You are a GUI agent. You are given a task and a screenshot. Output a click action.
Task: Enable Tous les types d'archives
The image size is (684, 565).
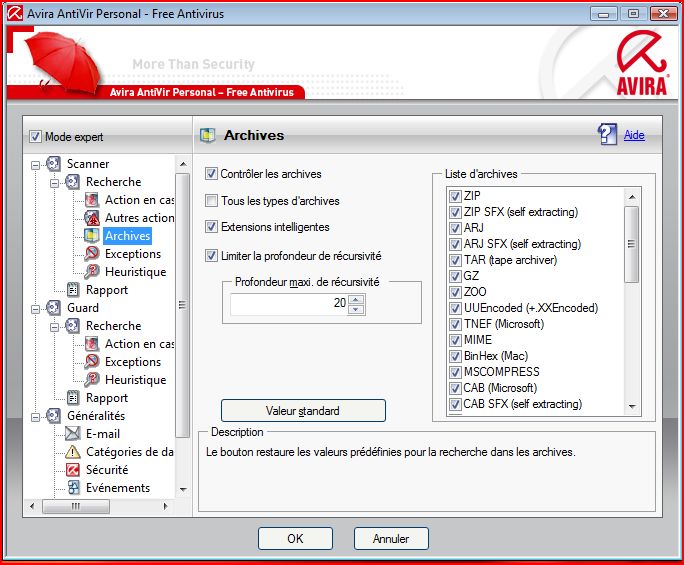211,201
